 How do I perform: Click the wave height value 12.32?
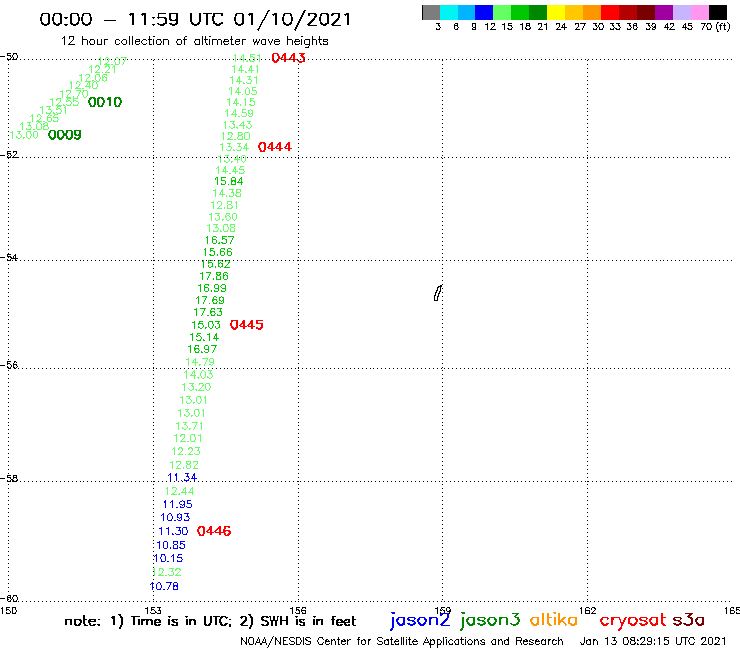pyautogui.click(x=167, y=572)
